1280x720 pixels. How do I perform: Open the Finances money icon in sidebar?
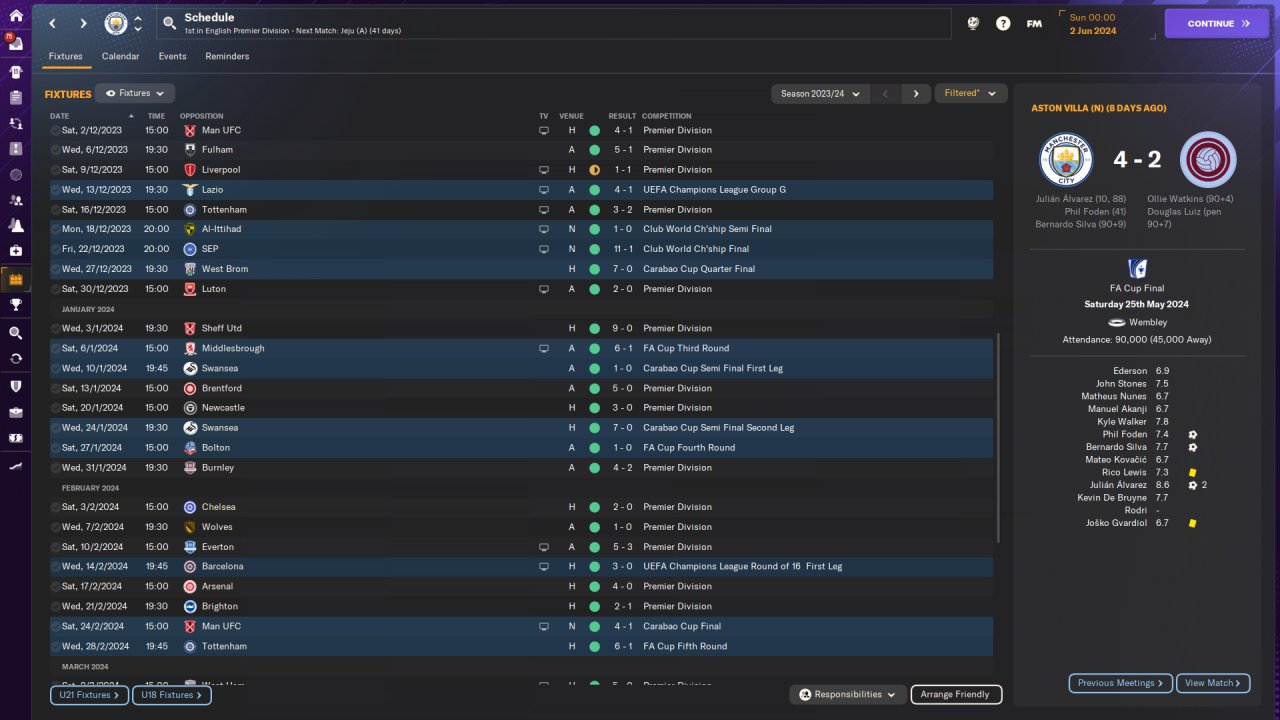pos(15,438)
